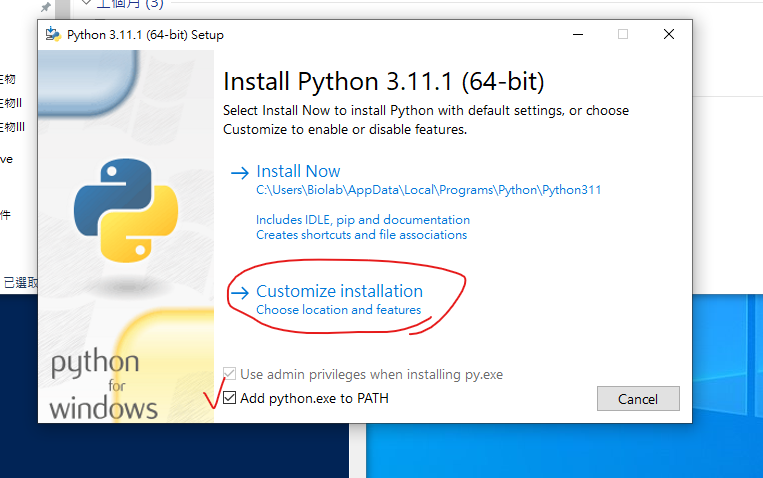Minimize the Python Setup window
The image size is (763, 478).
click(578, 34)
